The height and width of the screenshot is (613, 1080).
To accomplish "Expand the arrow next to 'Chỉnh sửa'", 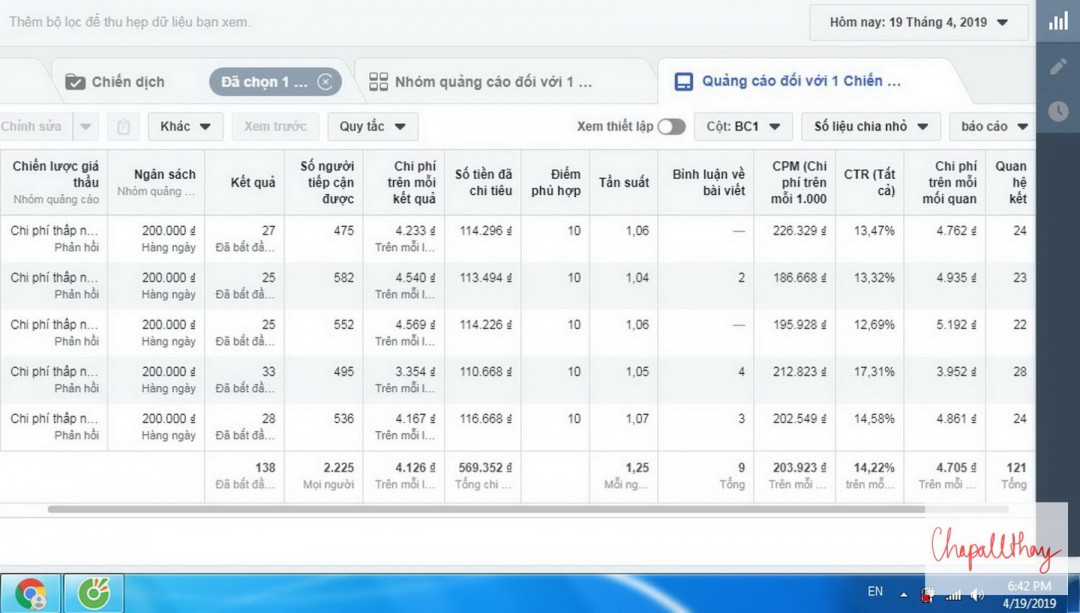I will pos(85,127).
